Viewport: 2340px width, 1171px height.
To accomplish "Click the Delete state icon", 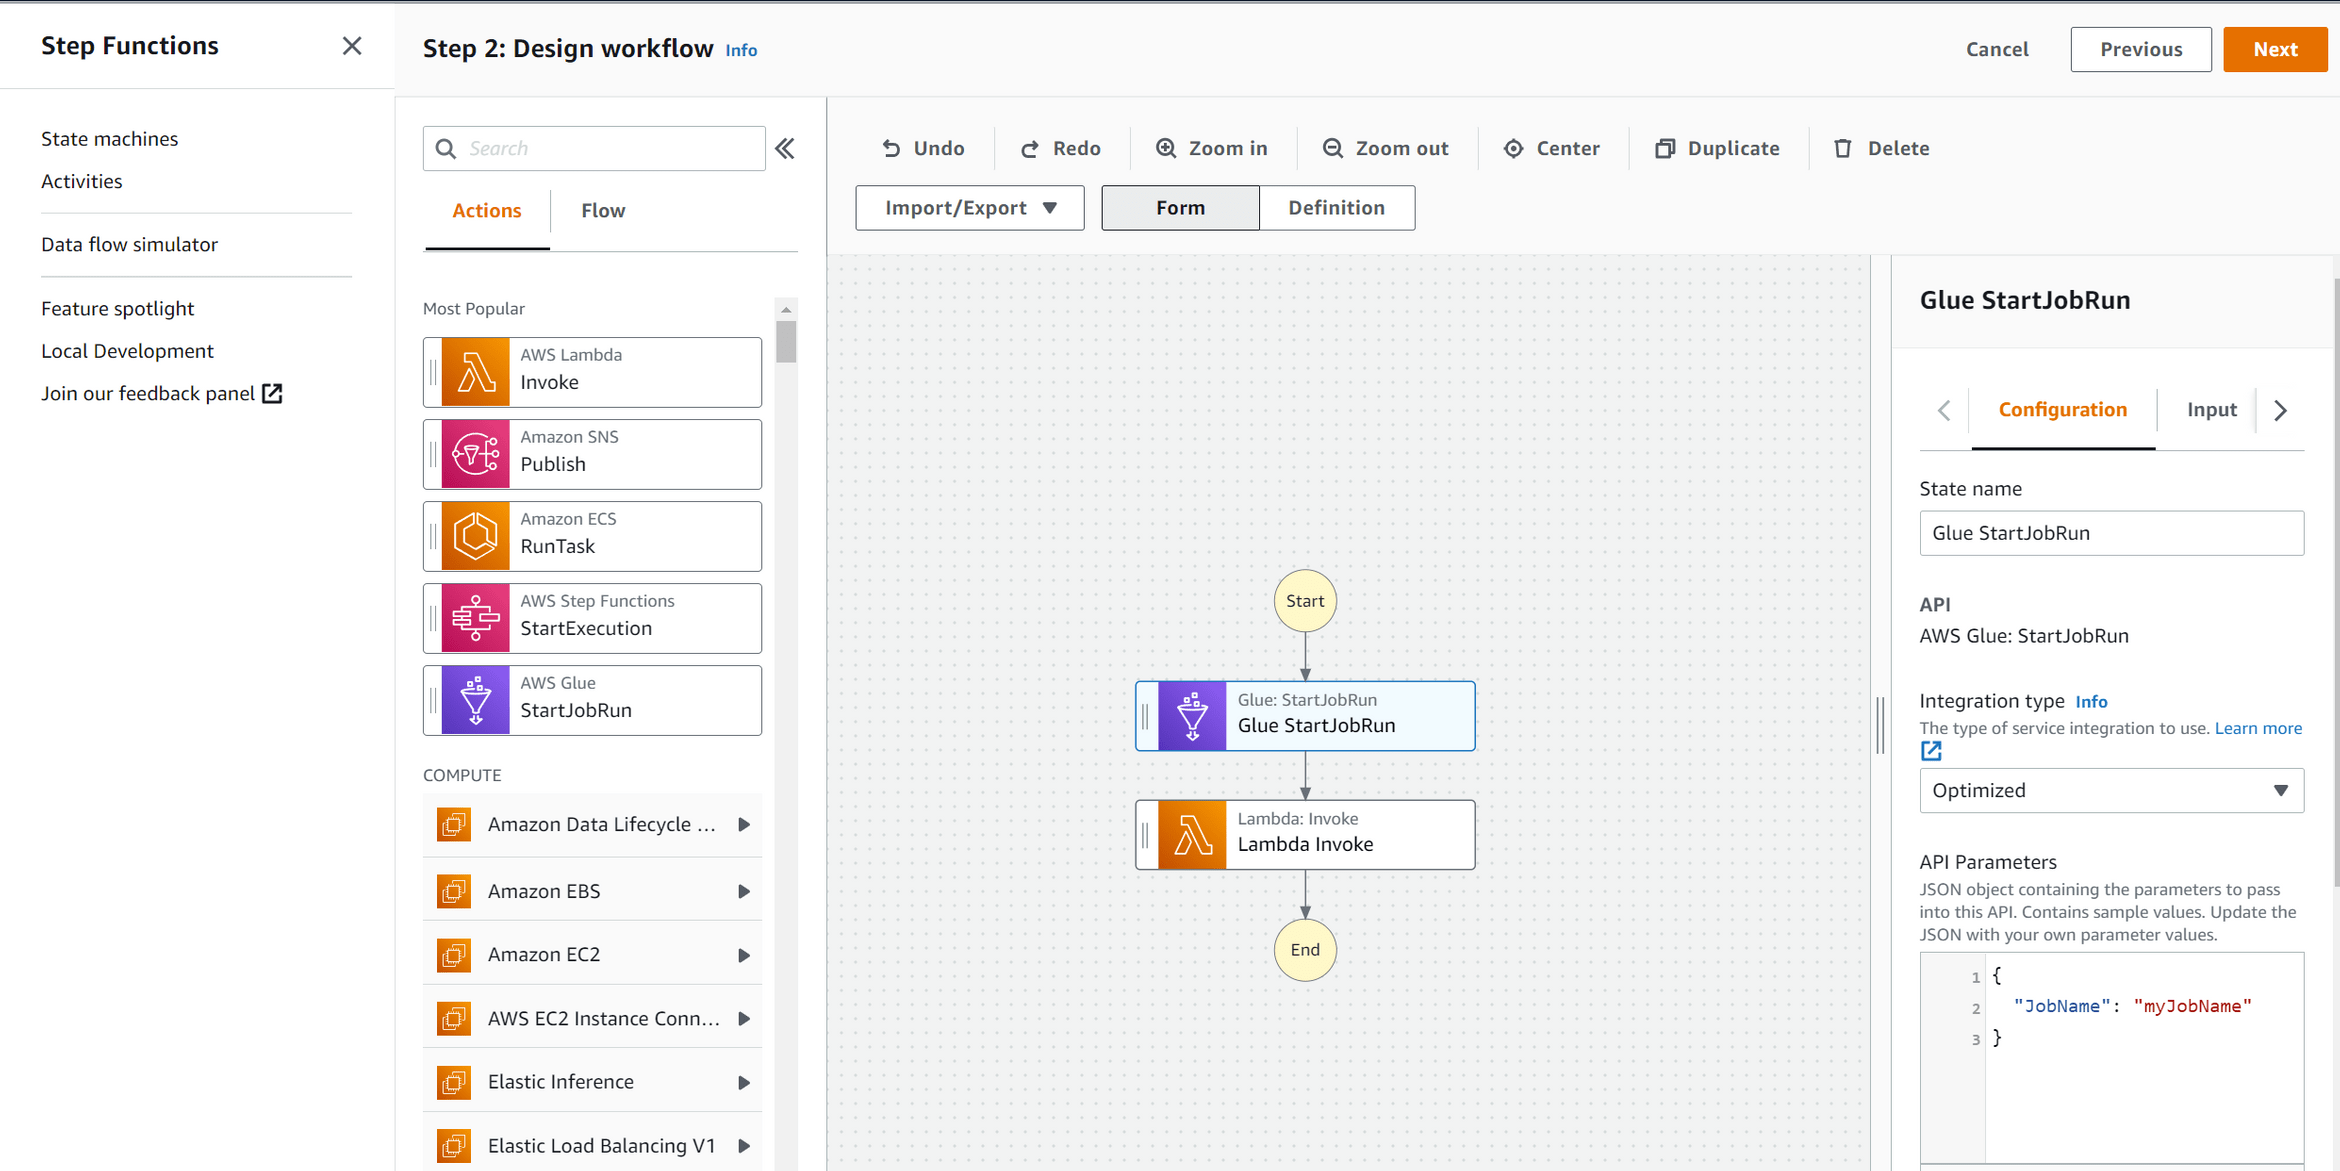I will (1843, 147).
